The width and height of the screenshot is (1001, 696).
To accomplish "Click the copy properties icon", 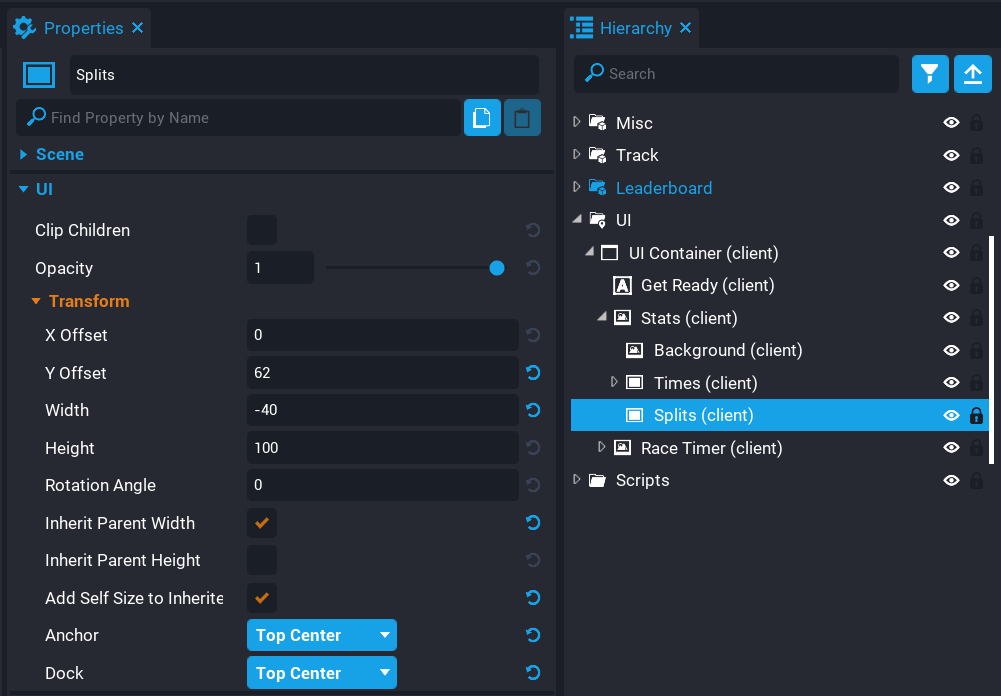I will 482,118.
